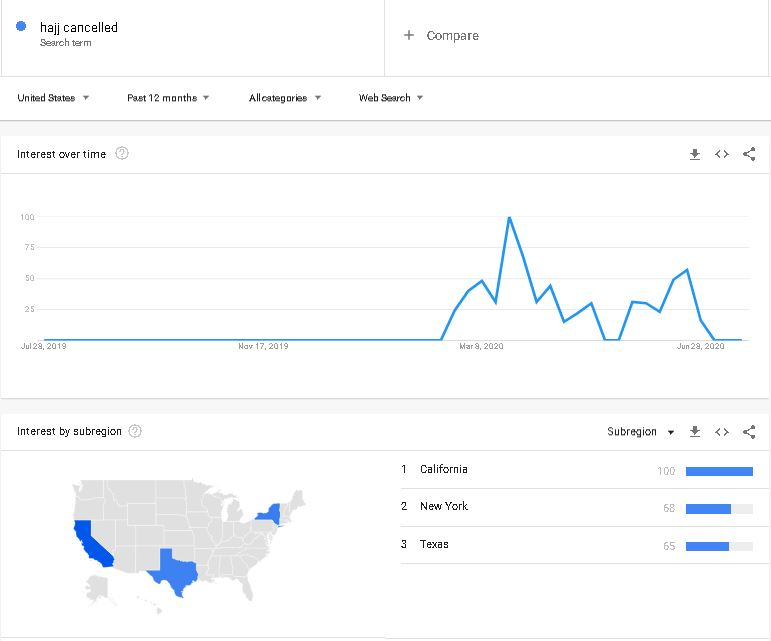This screenshot has height=641, width=771.
Task: Download the Interest by subregion data
Action: pos(695,432)
